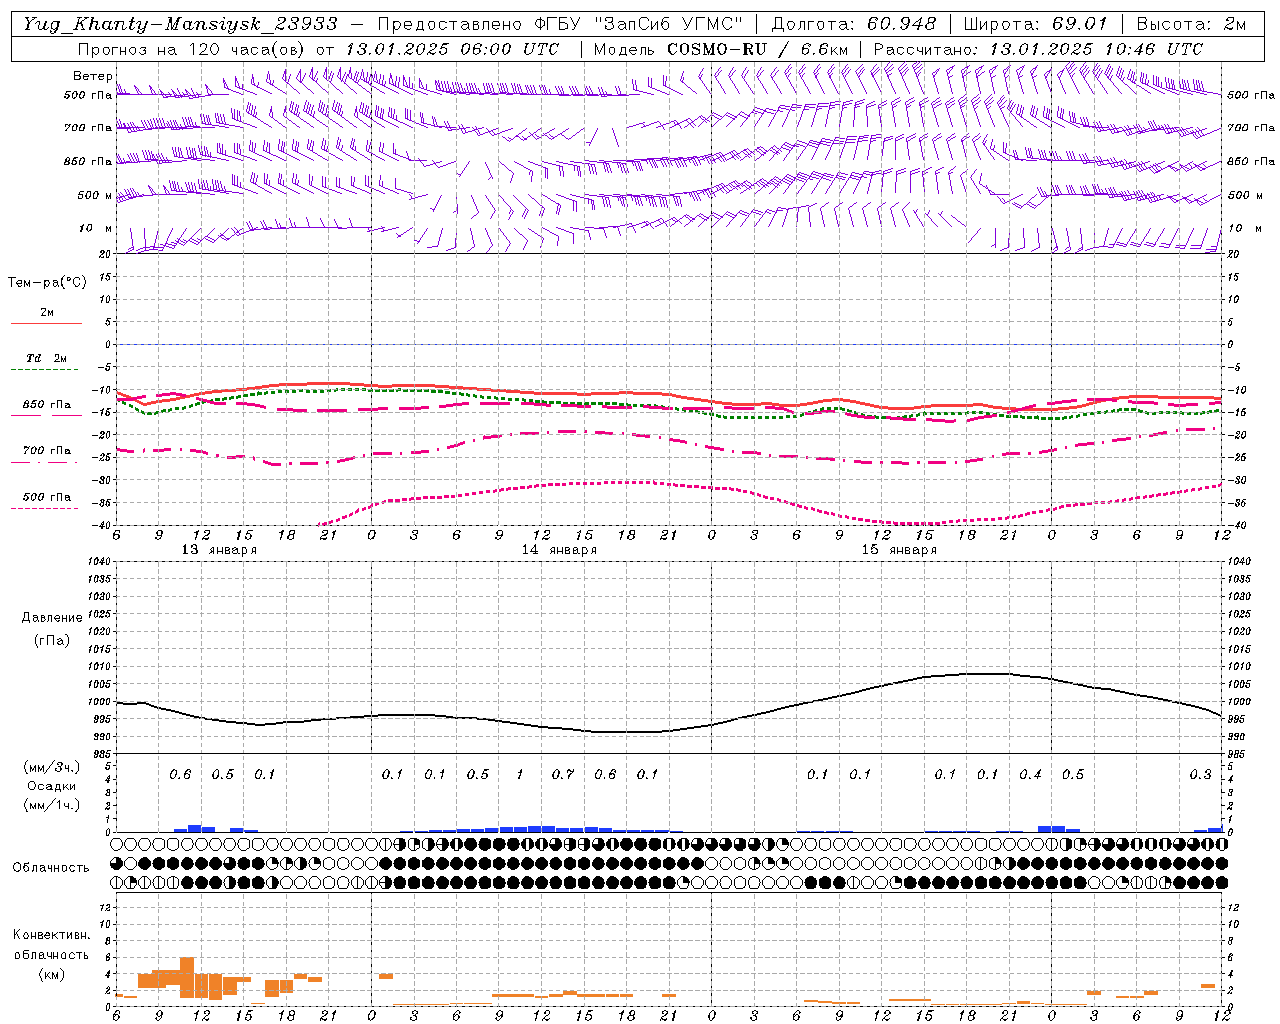Click the Ветер panel label

click(92, 76)
